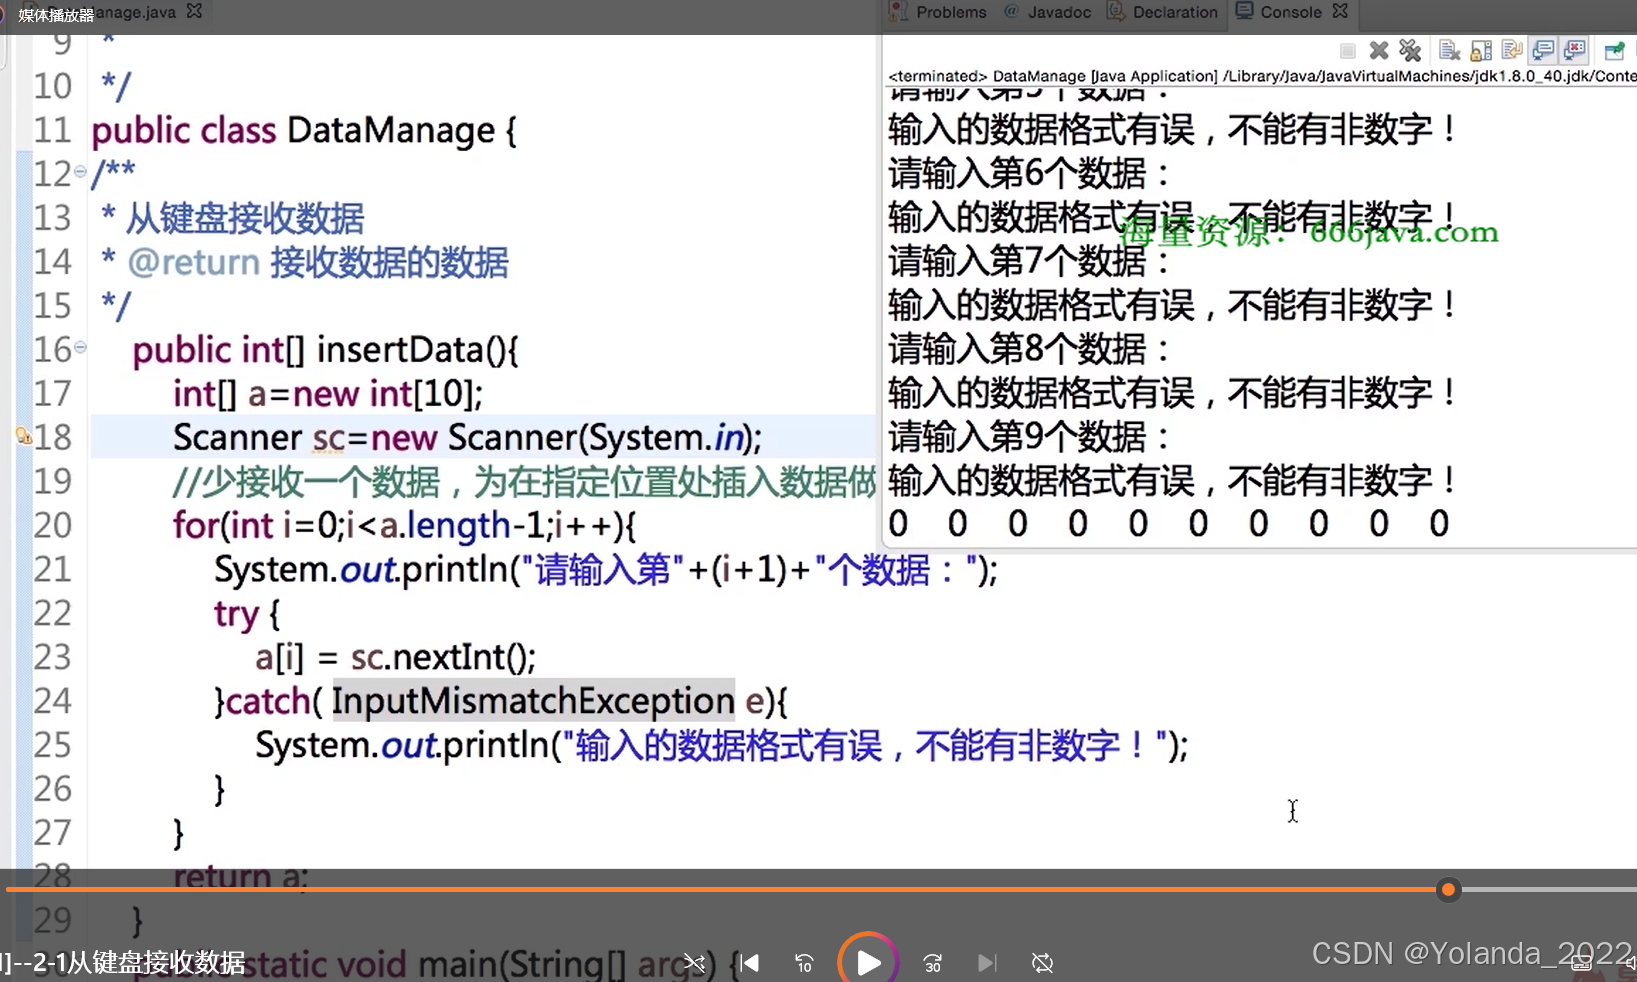Rewind 10 seconds in media player
Viewport: 1637px width, 982px height.
pos(804,963)
